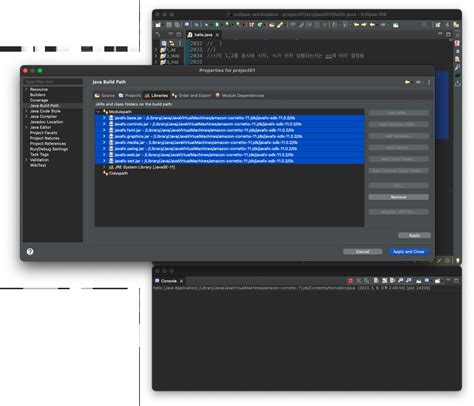This screenshot has height=406, width=474.
Task: Select Coverage in properties list
Action: [39, 100]
